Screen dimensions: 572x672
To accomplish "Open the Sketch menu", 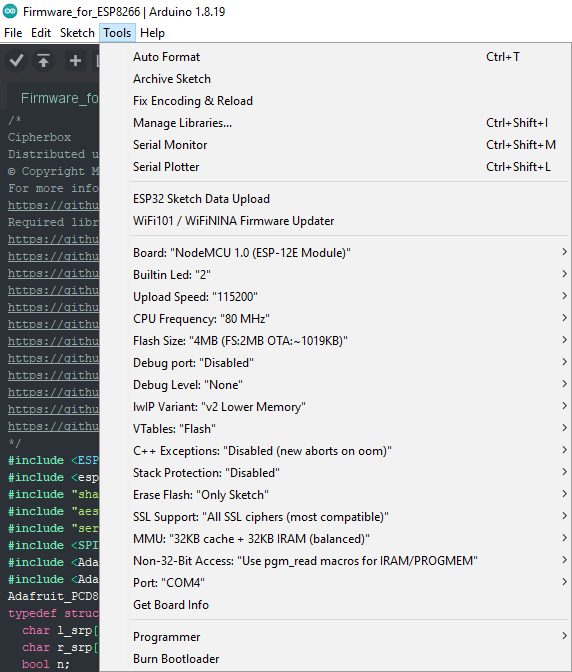I will [x=77, y=33].
